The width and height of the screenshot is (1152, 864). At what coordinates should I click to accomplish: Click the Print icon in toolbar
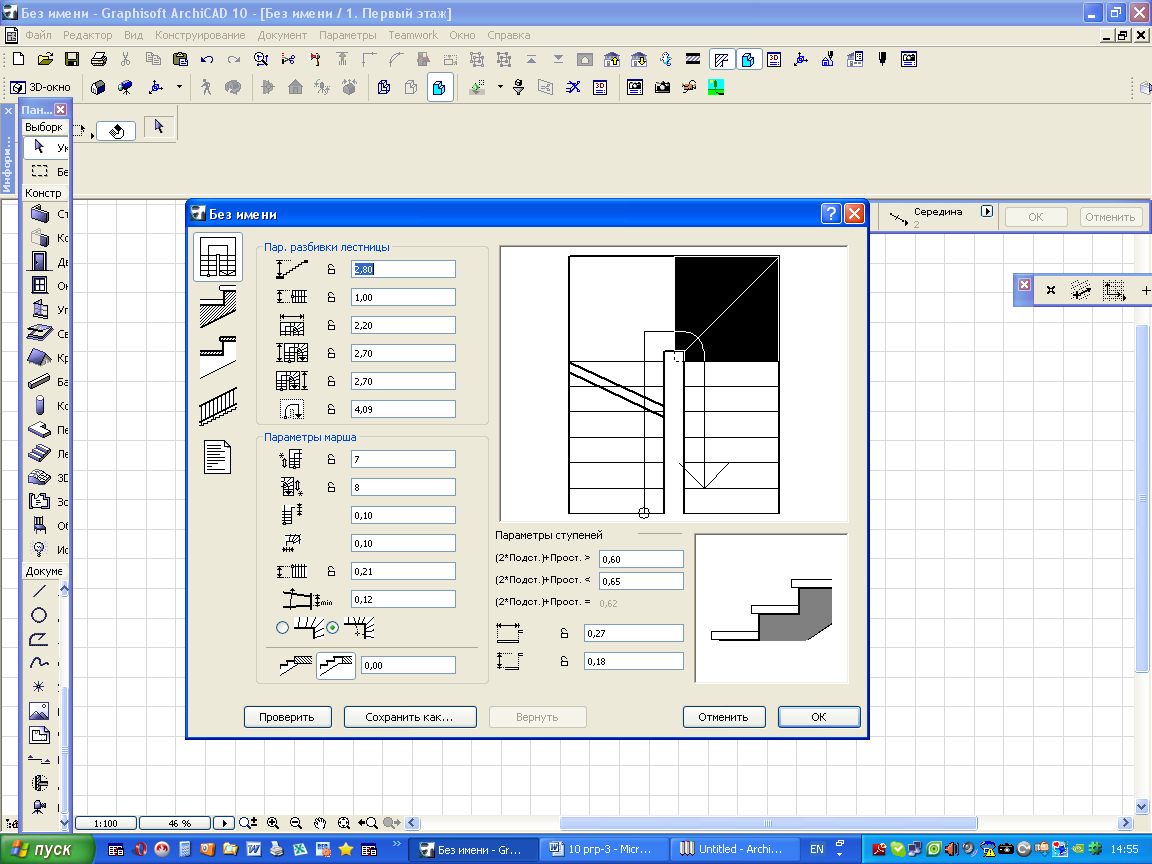coord(98,60)
